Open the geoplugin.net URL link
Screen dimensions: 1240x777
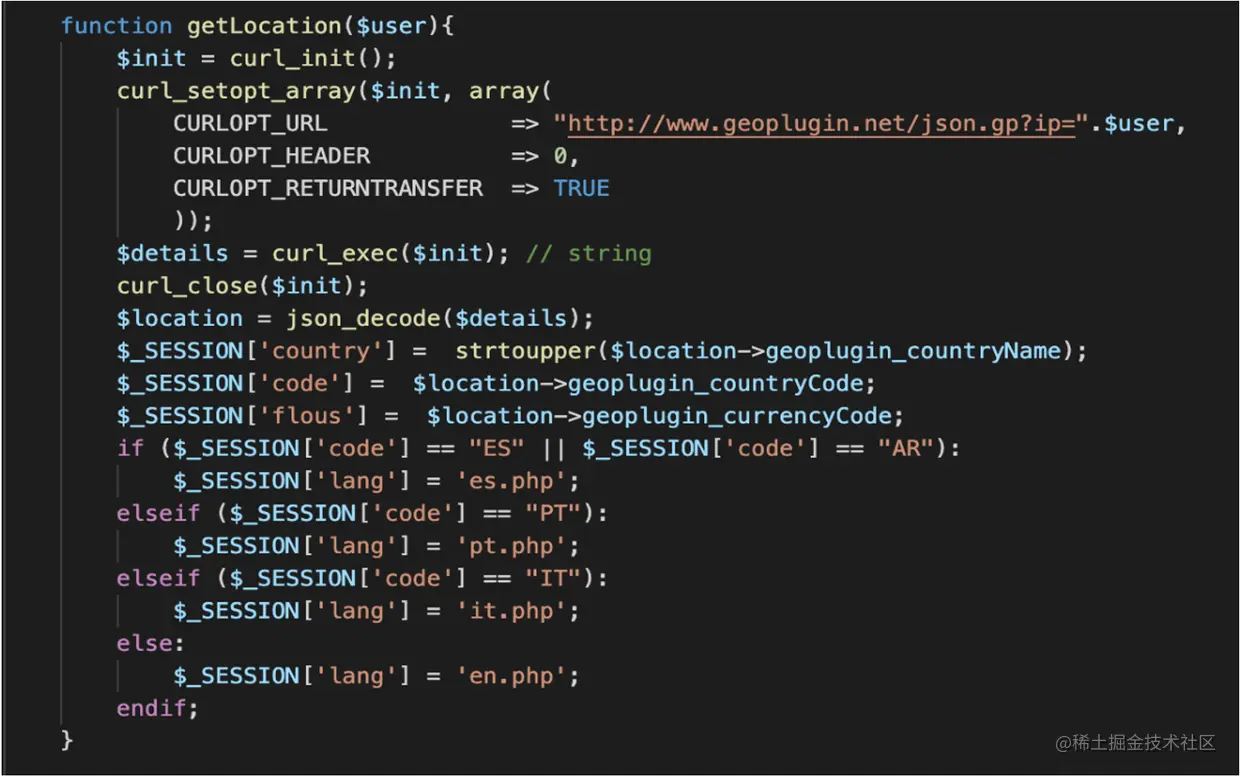(820, 124)
